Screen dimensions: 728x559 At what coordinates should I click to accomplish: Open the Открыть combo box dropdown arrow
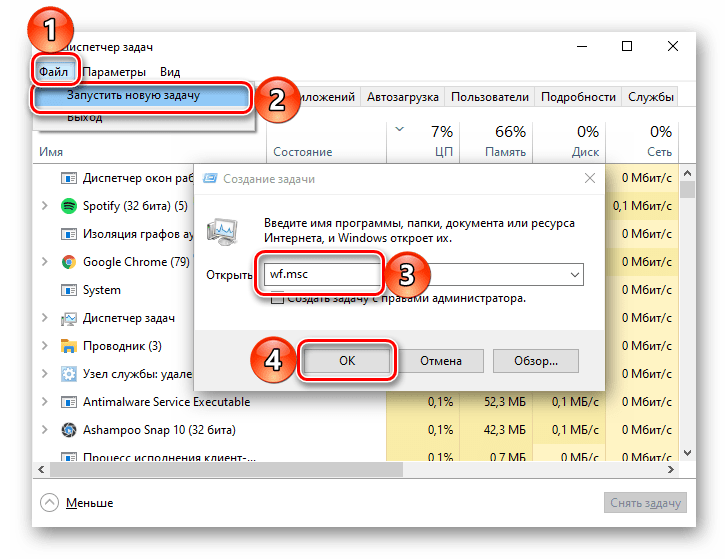pos(575,274)
